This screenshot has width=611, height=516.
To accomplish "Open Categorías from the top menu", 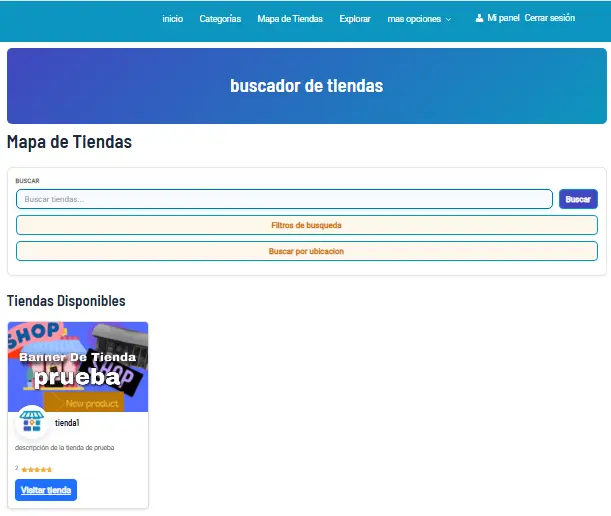I will (220, 19).
